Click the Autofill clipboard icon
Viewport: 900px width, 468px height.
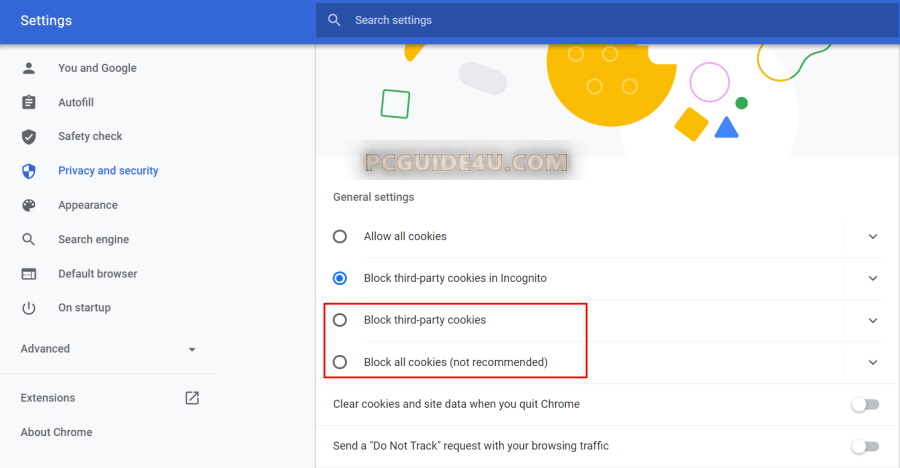pos(29,102)
